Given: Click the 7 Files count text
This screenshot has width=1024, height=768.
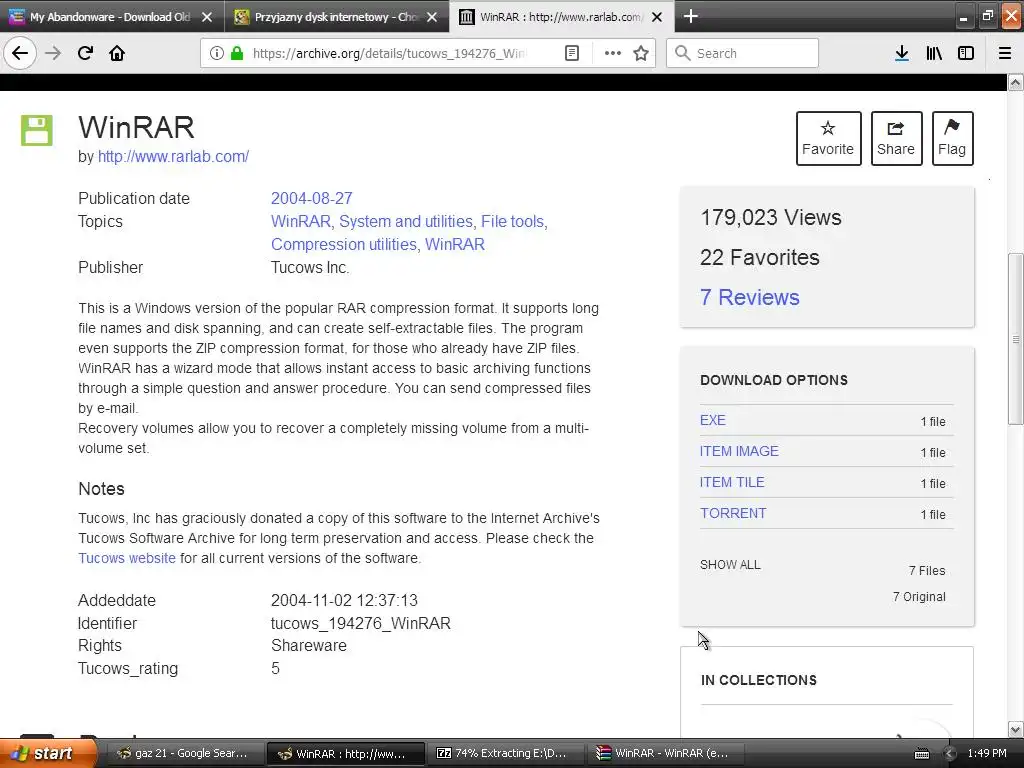Looking at the screenshot, I should [927, 571].
